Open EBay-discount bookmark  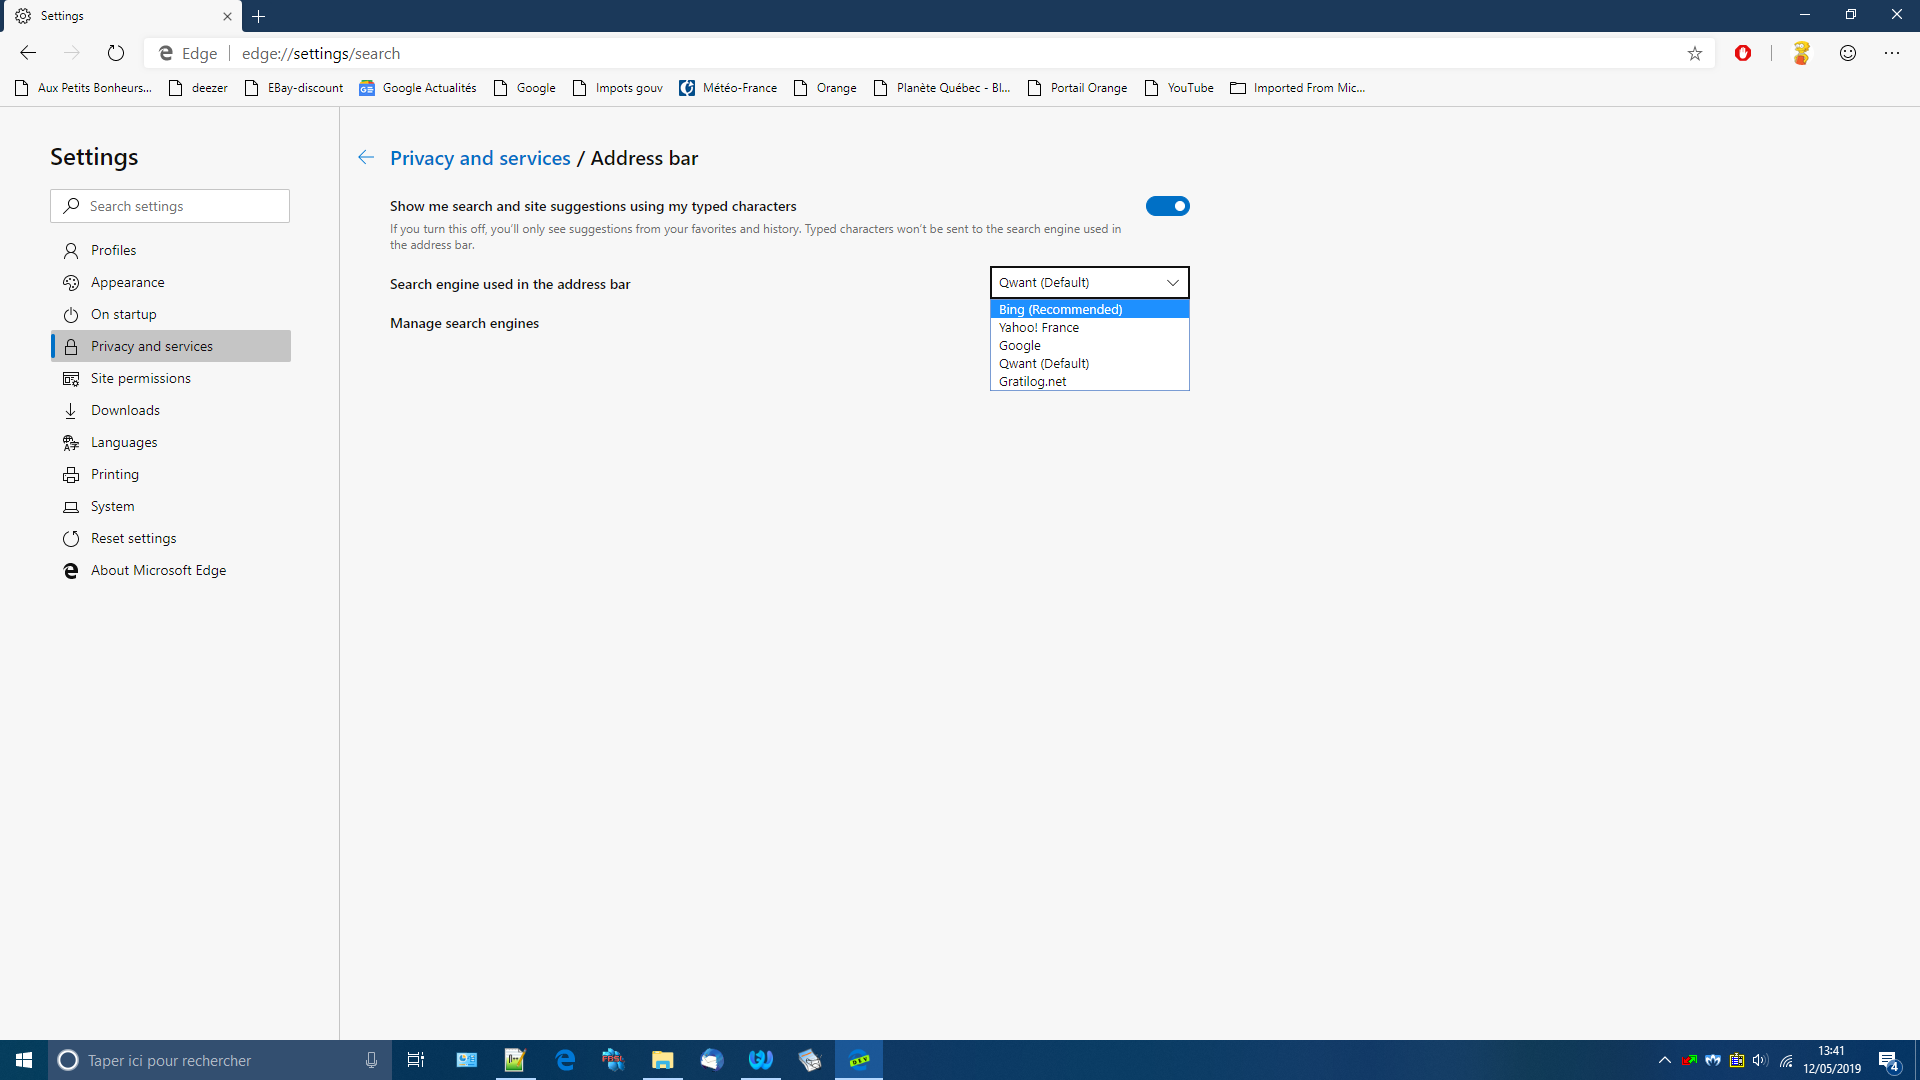point(294,88)
